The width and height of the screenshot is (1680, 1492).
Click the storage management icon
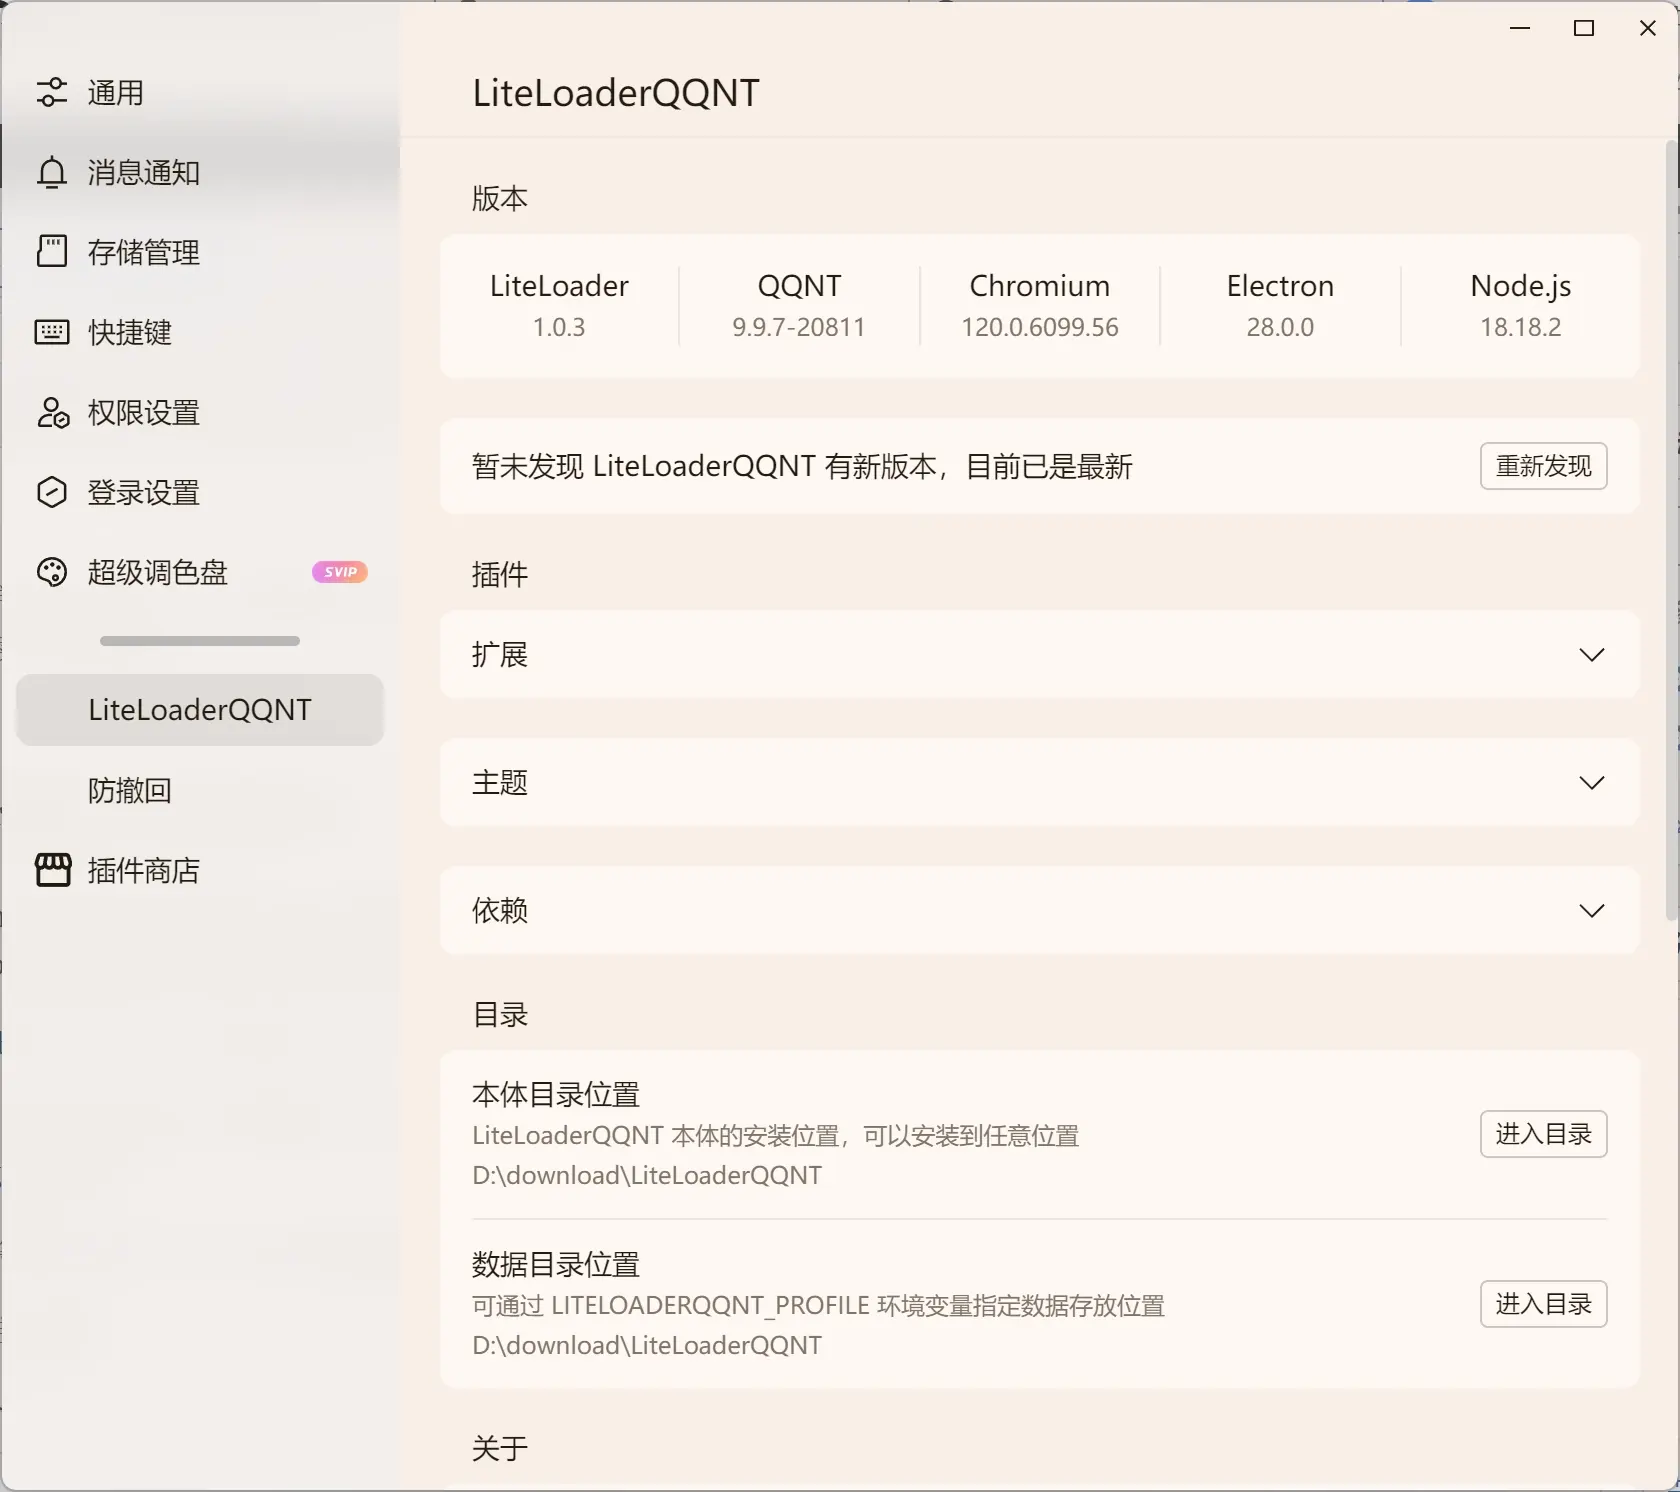tap(52, 252)
